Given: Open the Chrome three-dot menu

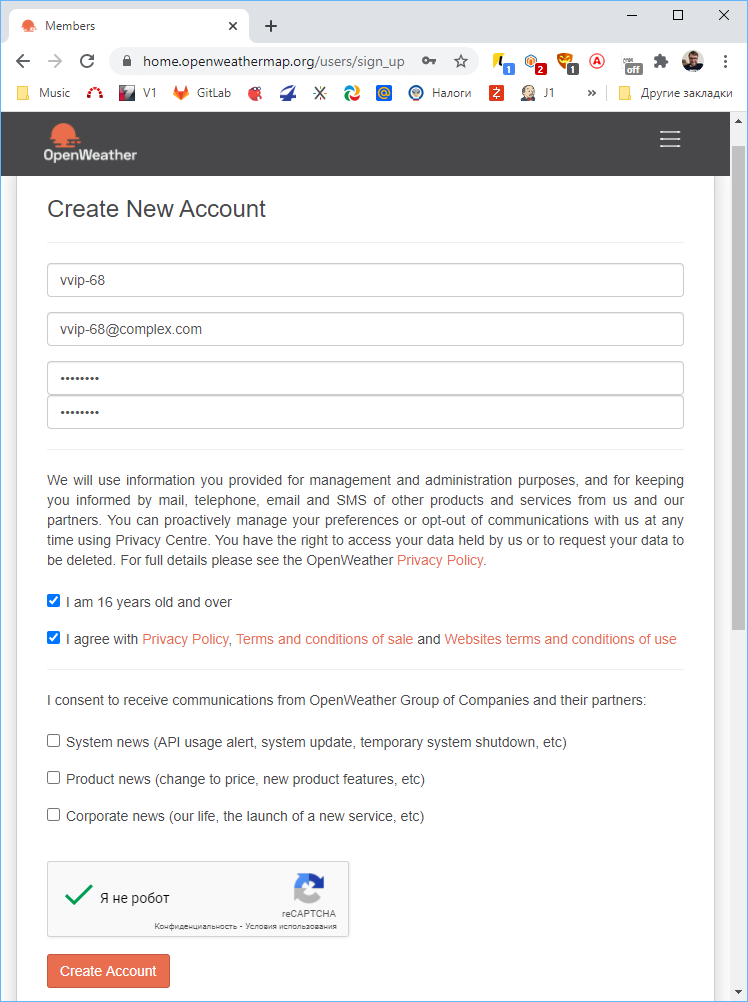Looking at the screenshot, I should coord(725,61).
